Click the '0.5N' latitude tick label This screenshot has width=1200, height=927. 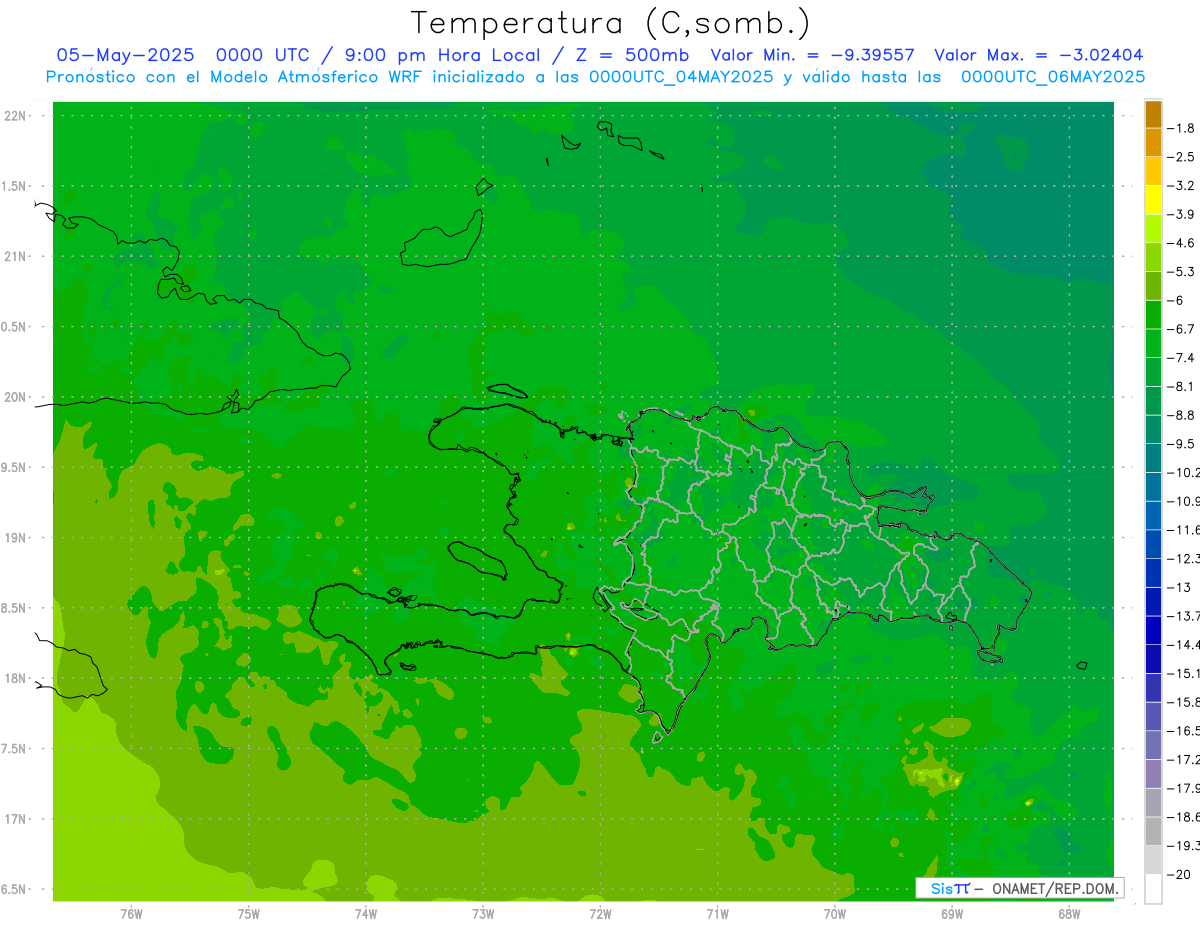coord(15,327)
